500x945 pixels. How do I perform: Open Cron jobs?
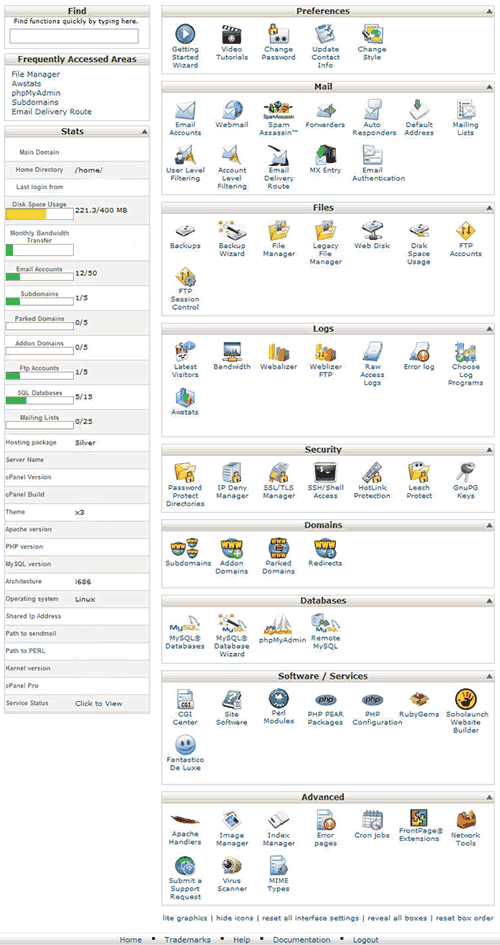click(x=372, y=824)
